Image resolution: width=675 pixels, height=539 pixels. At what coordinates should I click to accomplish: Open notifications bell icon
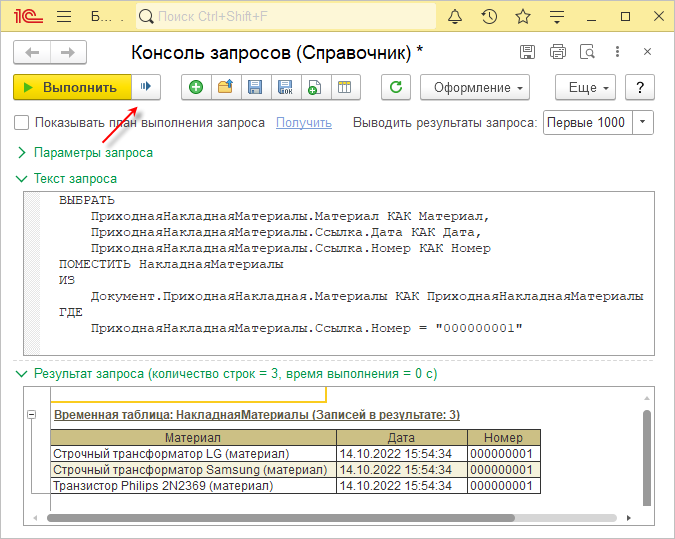(456, 17)
